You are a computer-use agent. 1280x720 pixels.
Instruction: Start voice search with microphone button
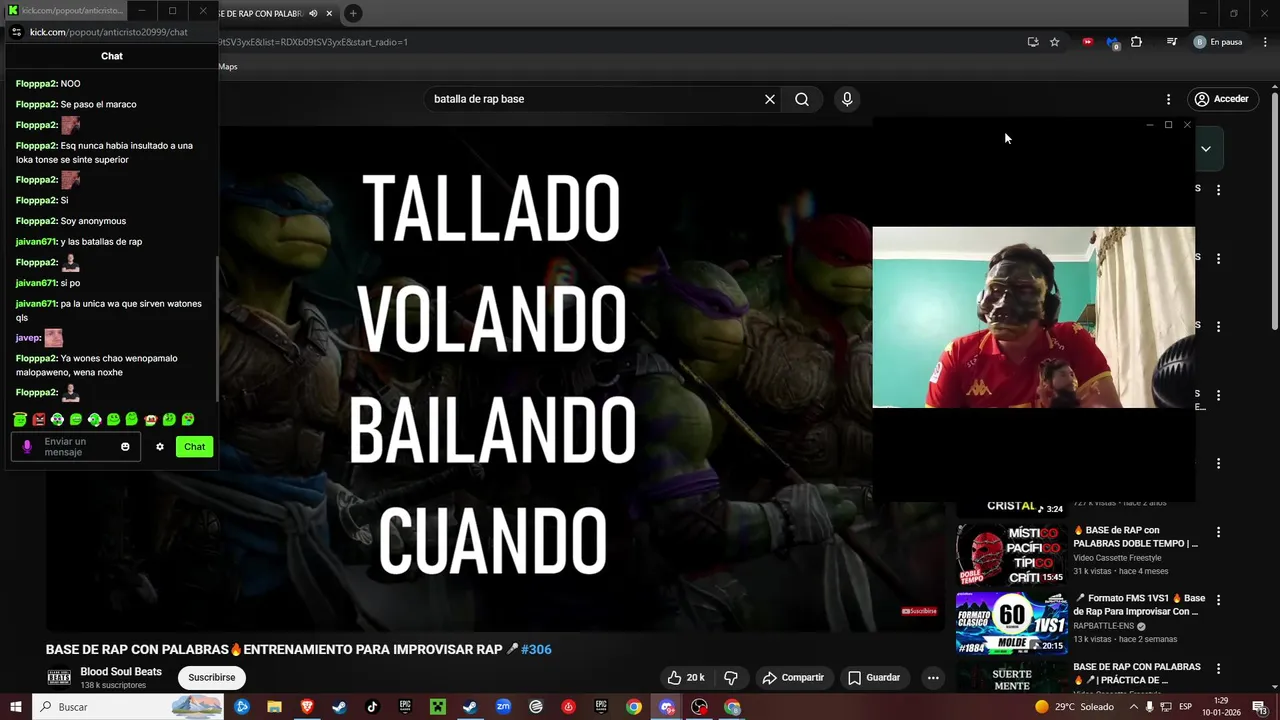point(847,99)
